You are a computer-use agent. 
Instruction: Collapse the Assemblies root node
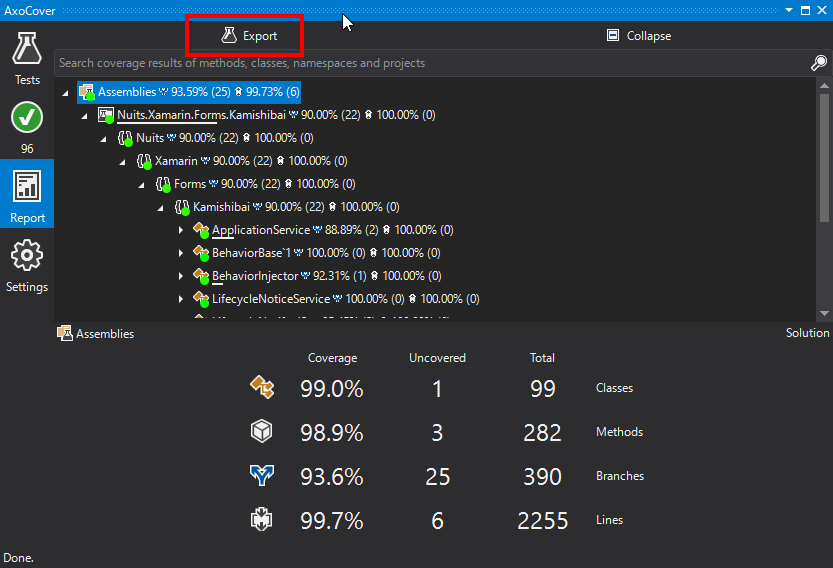pos(65,92)
